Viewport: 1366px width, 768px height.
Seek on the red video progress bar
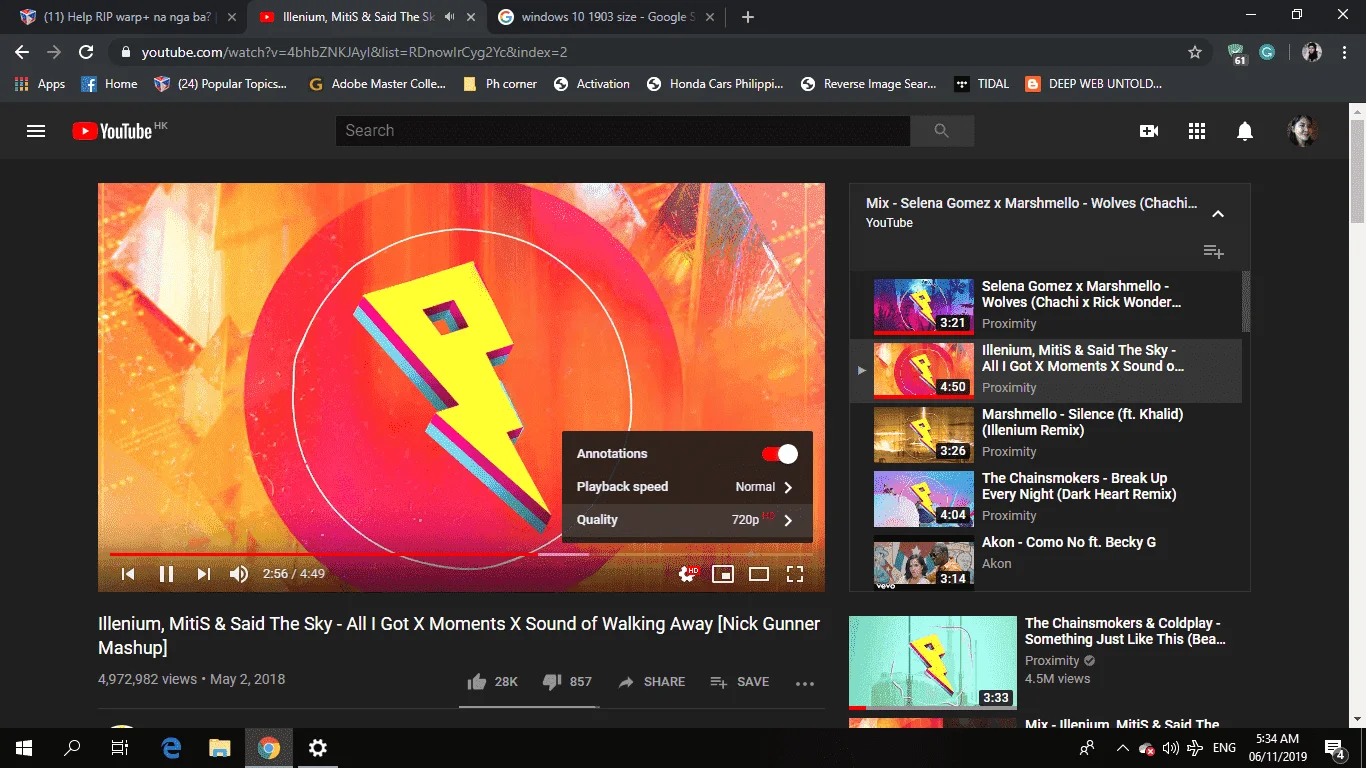tap(461, 554)
